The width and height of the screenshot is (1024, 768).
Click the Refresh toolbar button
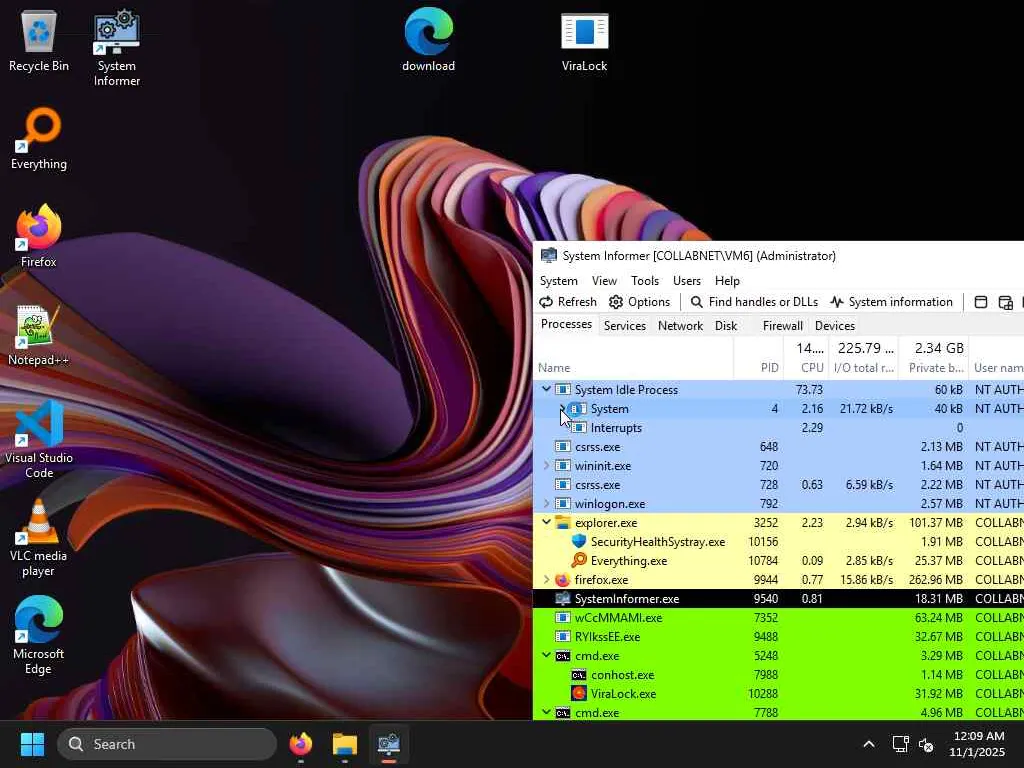[x=568, y=302]
